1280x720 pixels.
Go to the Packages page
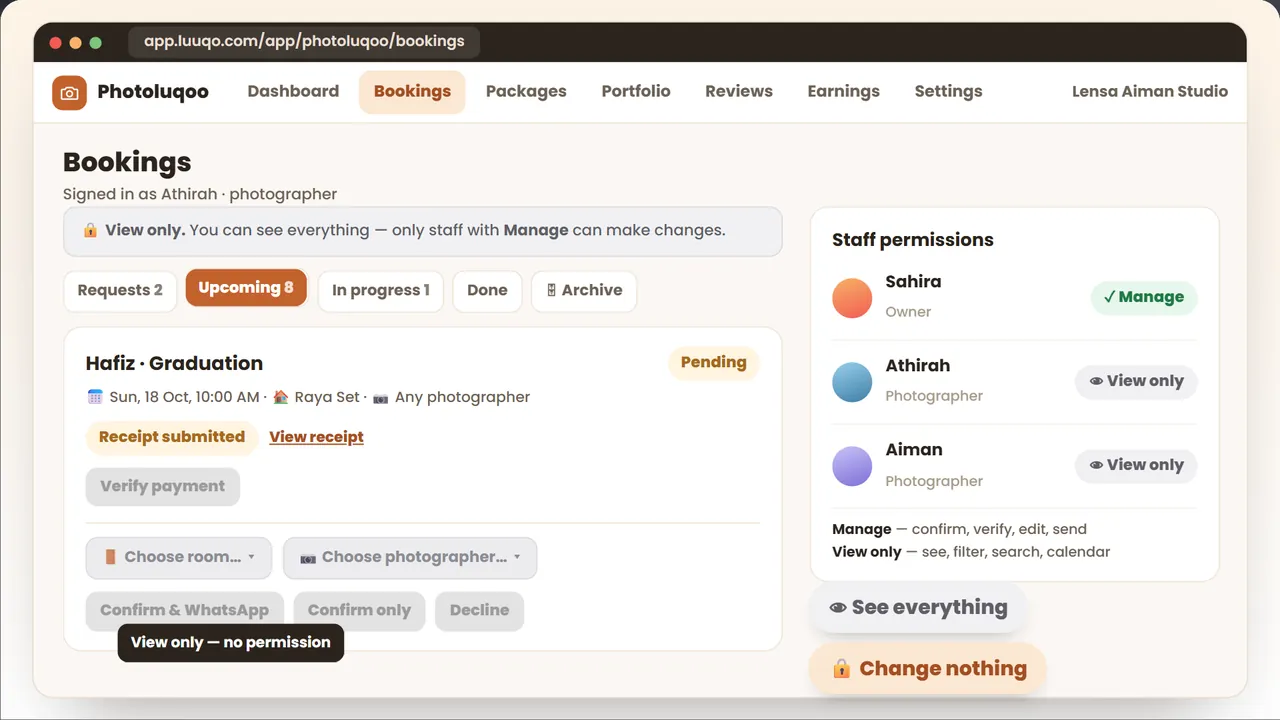click(x=526, y=91)
